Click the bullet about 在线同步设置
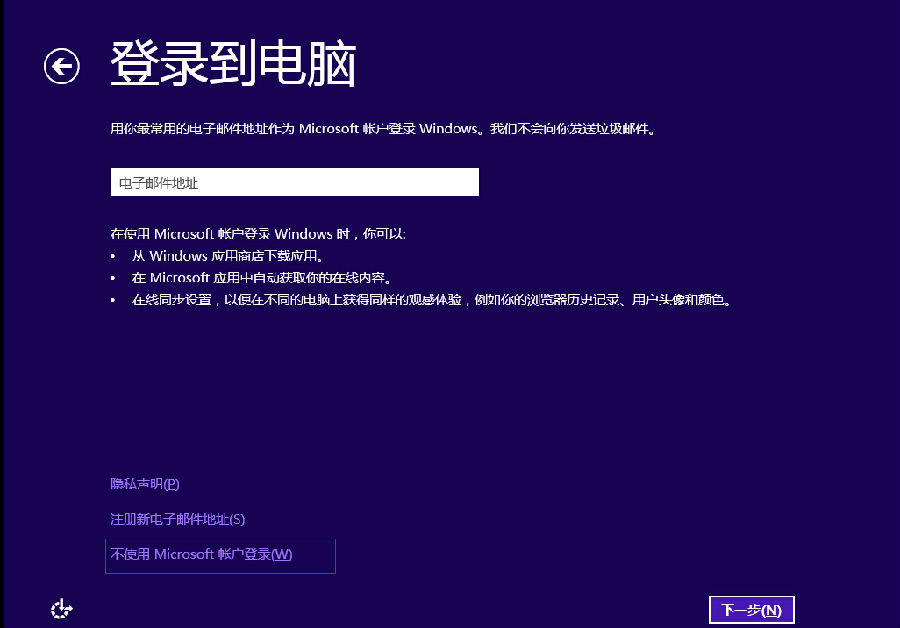The image size is (900, 628). (431, 300)
